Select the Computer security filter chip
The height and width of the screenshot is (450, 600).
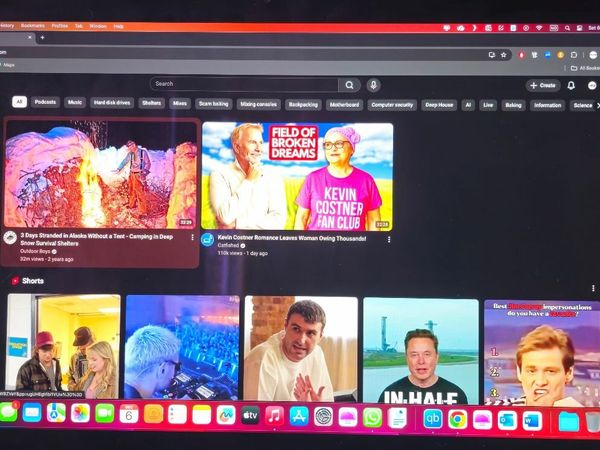point(392,104)
